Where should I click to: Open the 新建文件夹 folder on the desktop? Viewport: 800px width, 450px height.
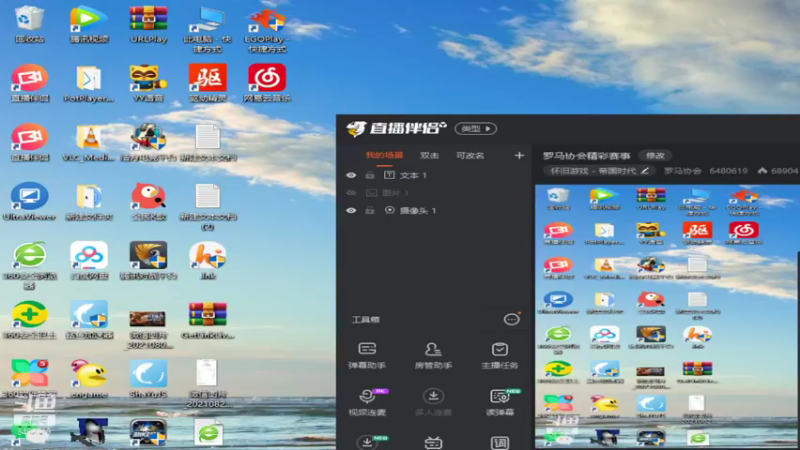click(89, 202)
